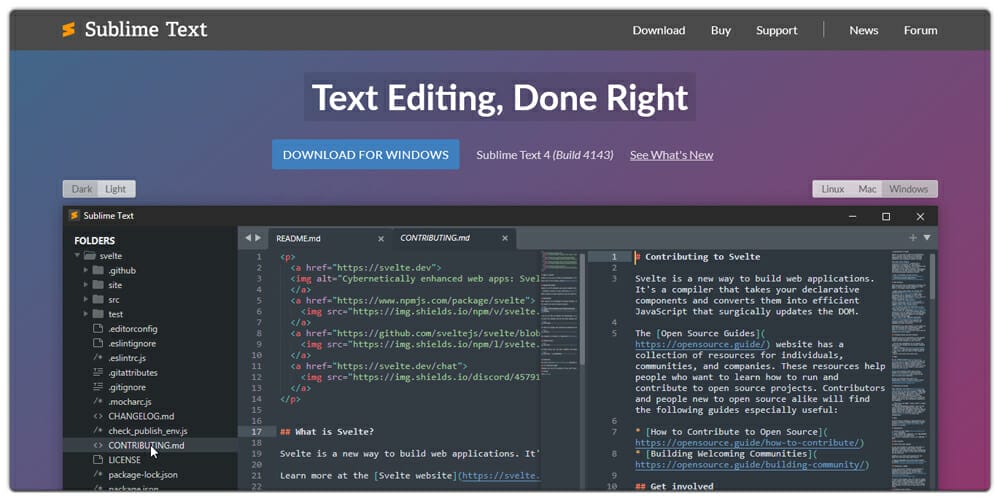Click the Sublime Text logo icon in header
The image size is (1000, 500).
point(69,29)
